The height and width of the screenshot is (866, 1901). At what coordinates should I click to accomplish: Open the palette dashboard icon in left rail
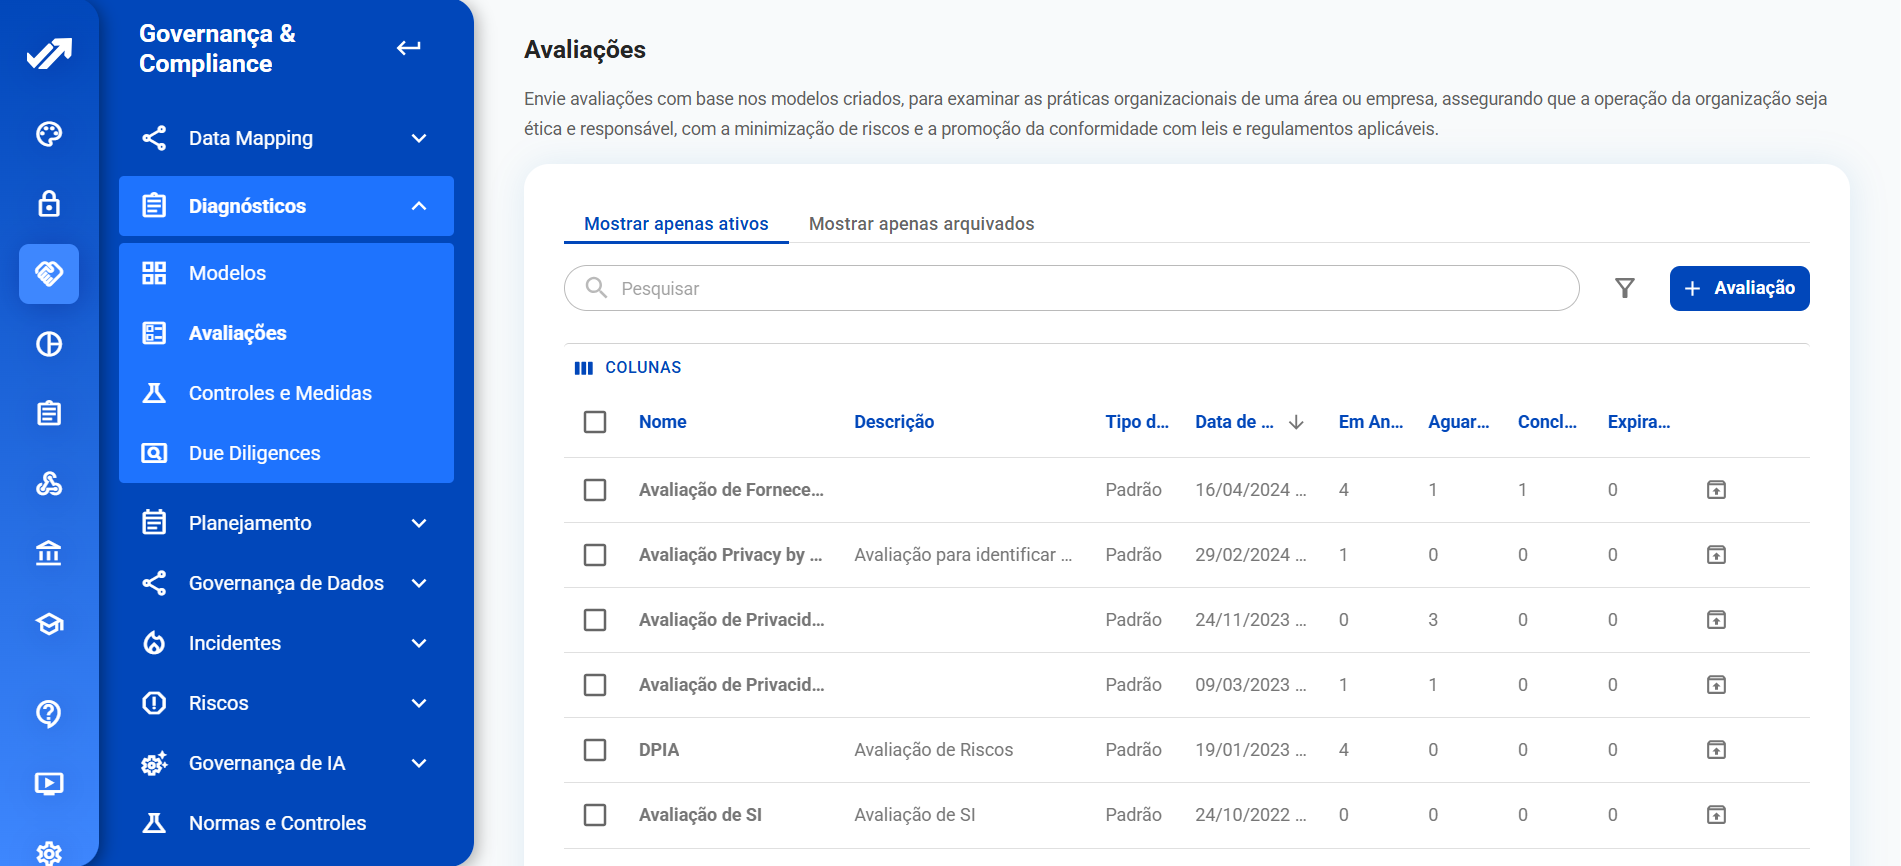click(x=49, y=134)
